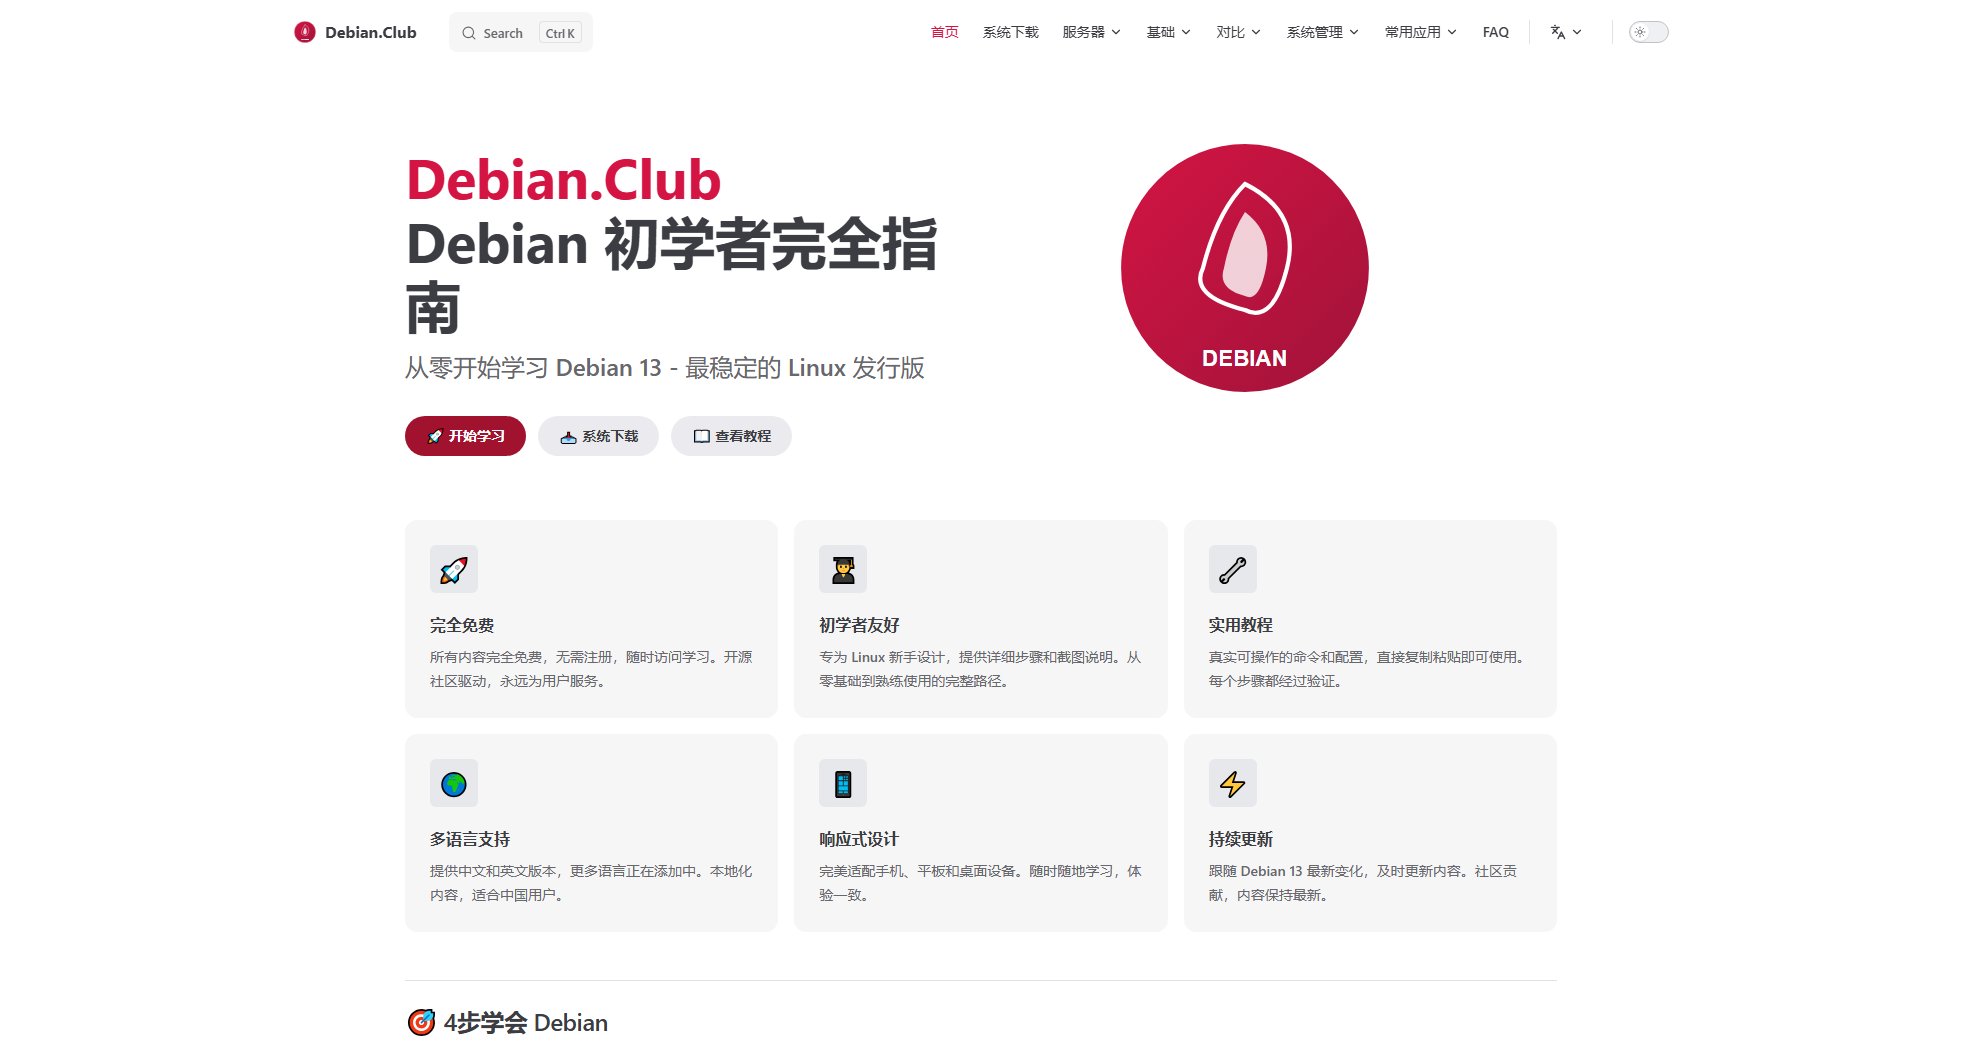1962x1064 pixels.
Task: Click the rocket icon in 完全免费 card
Action: click(454, 570)
